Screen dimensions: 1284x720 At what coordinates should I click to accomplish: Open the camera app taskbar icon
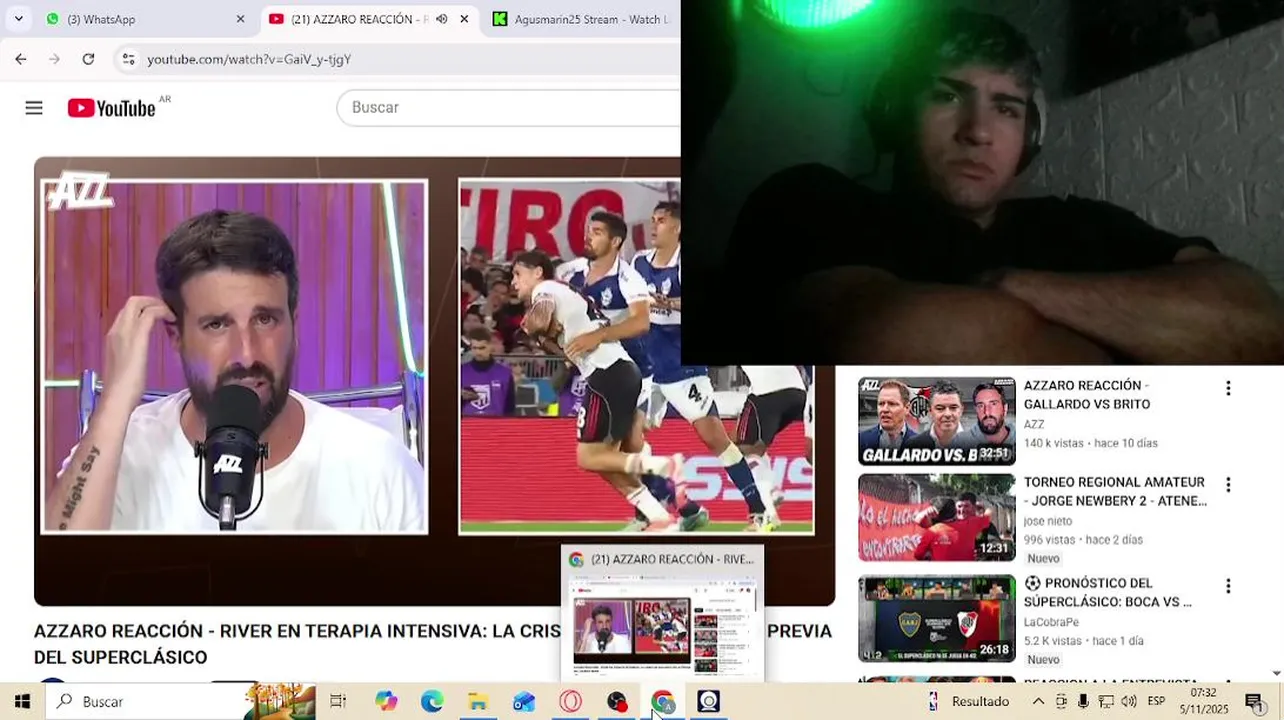coord(709,702)
